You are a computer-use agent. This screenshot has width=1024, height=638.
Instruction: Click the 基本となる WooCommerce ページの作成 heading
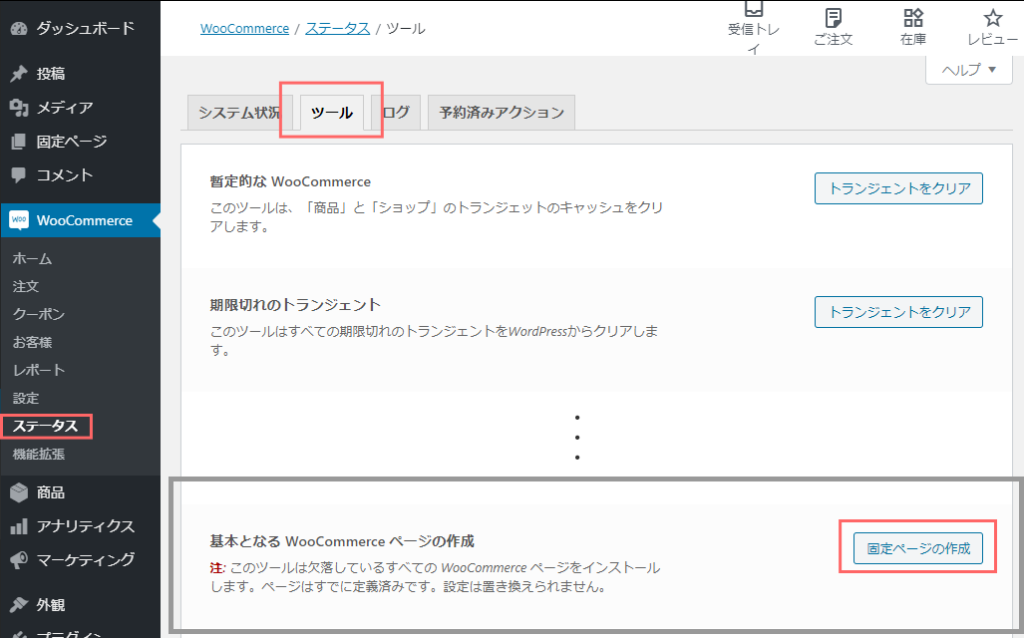(x=342, y=541)
